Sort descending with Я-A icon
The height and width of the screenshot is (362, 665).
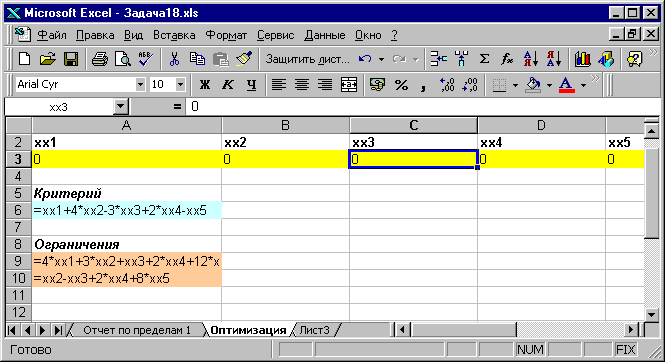tap(553, 59)
